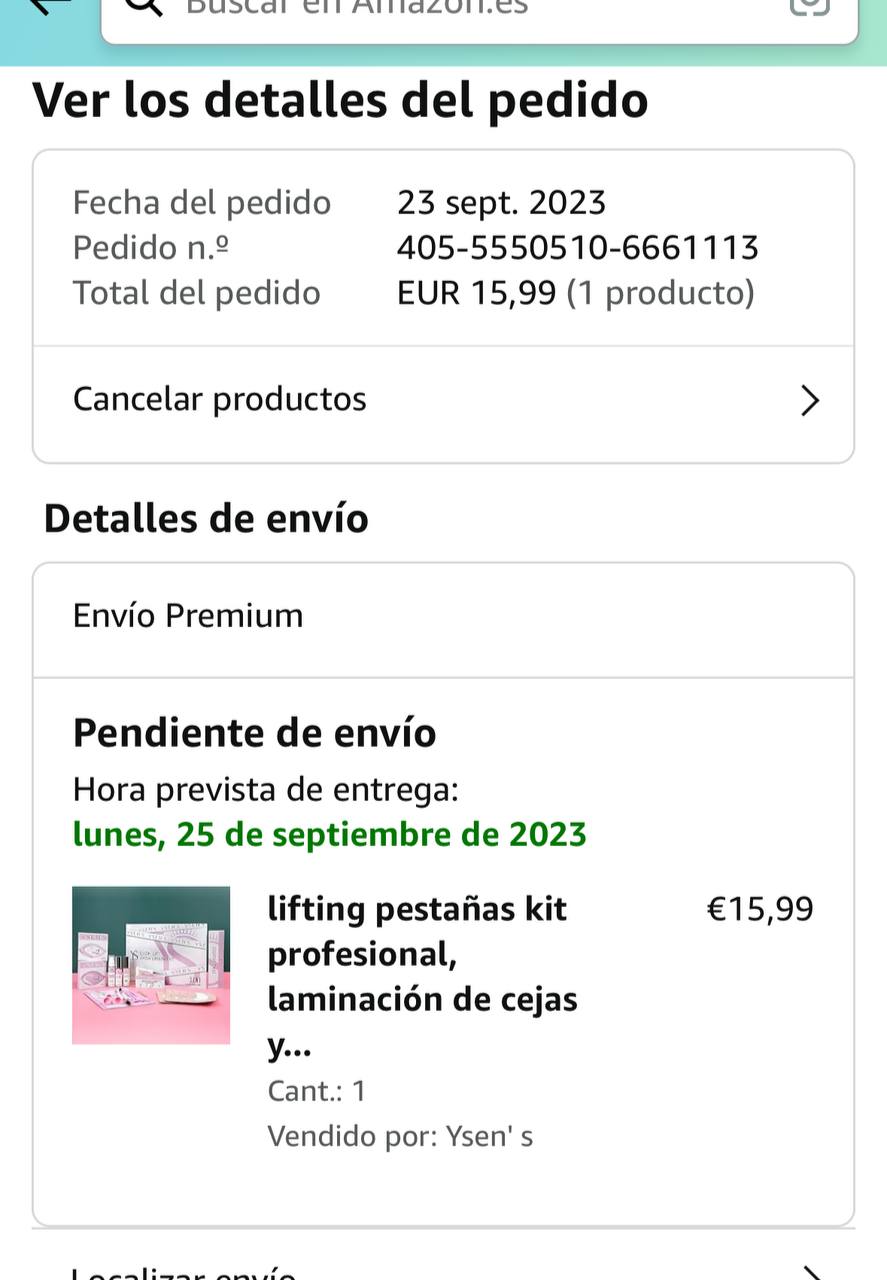The image size is (887, 1280).
Task: Open the lash lifting kit product thumbnail
Action: [151, 965]
